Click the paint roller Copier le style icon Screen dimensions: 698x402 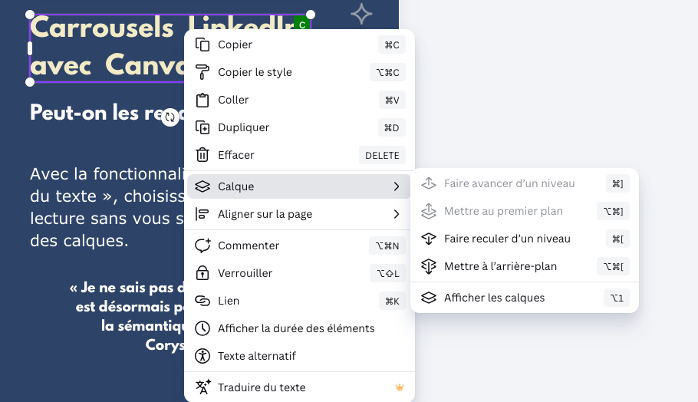[202, 72]
